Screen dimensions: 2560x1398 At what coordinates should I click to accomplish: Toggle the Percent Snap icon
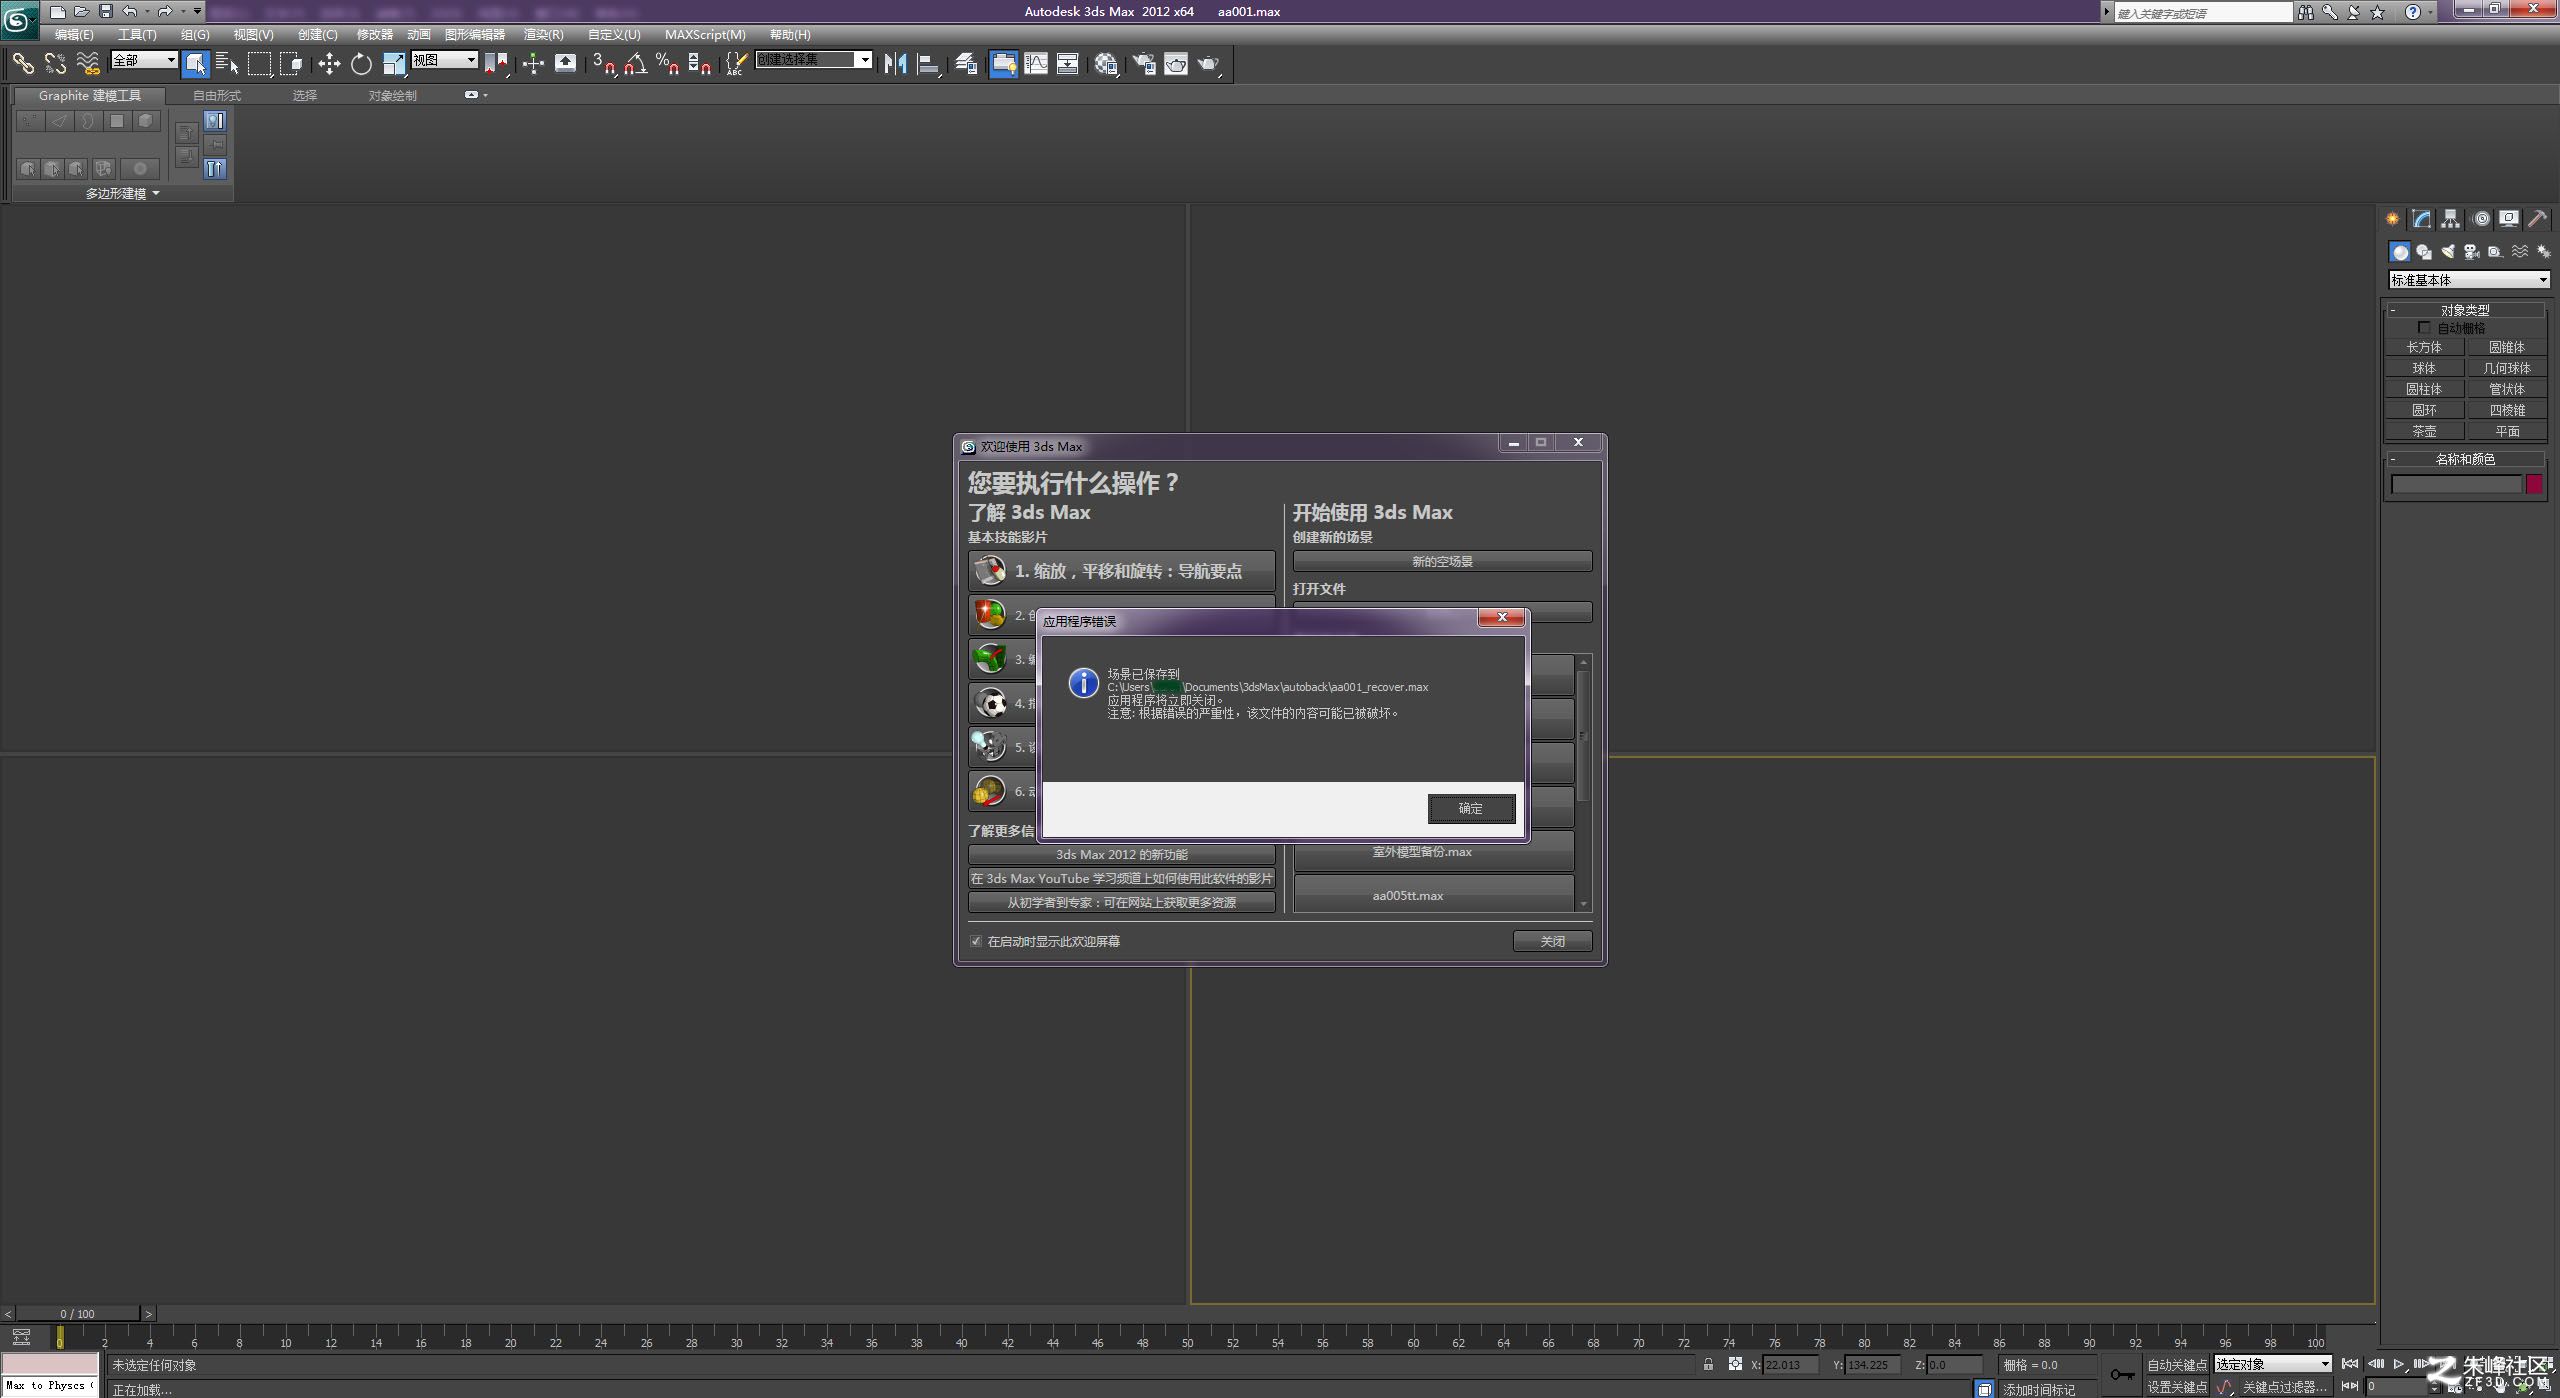click(x=668, y=64)
